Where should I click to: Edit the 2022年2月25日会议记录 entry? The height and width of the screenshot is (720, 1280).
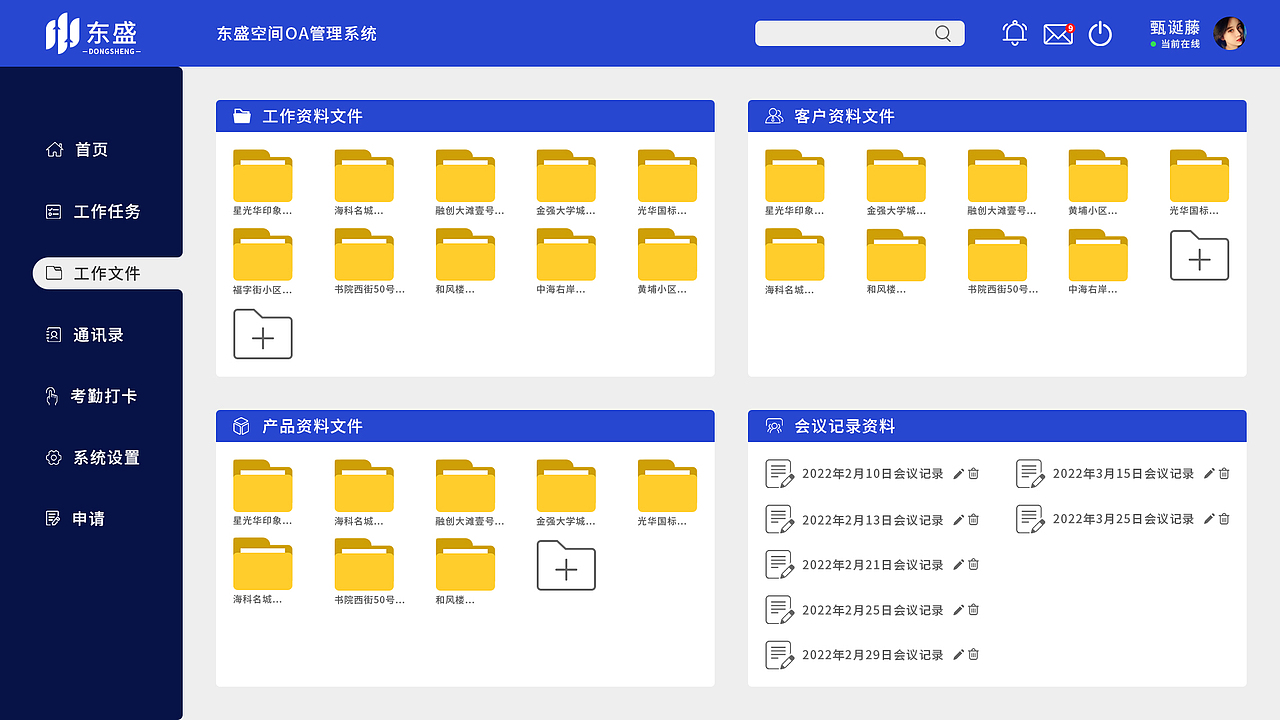click(958, 610)
